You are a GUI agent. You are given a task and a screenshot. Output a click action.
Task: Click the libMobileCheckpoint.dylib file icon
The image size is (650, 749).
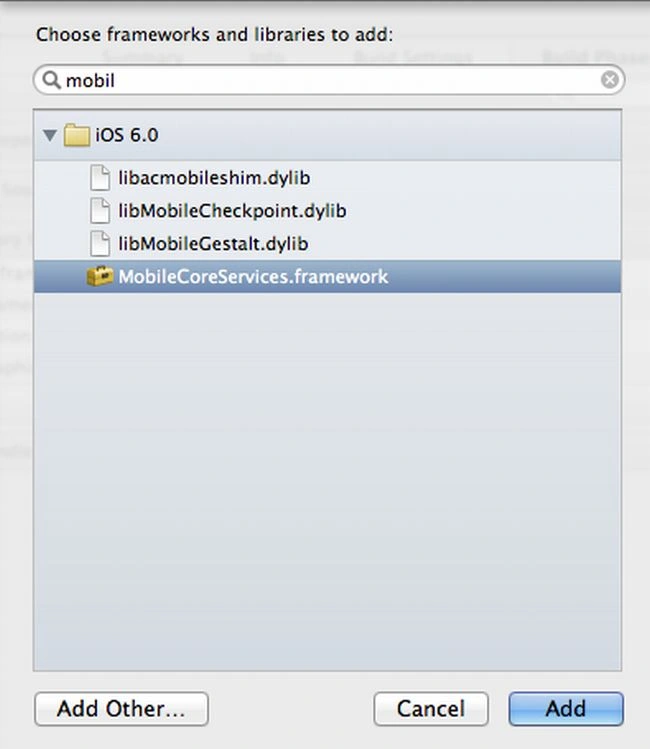(100, 211)
